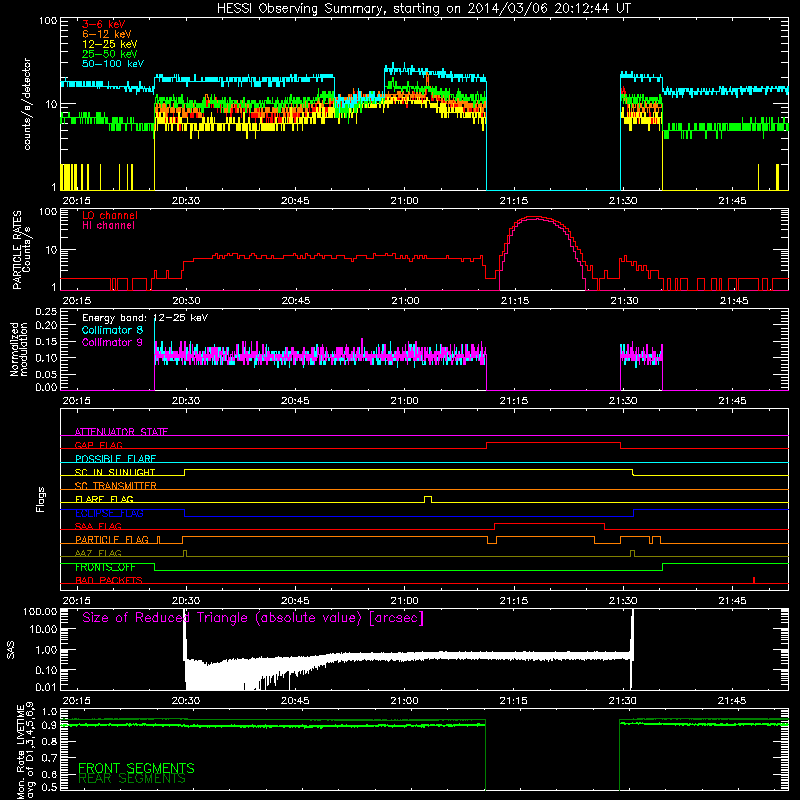
Task: Click the short pulse just right of the PARTICLE FLAG text
Action: coord(159,540)
